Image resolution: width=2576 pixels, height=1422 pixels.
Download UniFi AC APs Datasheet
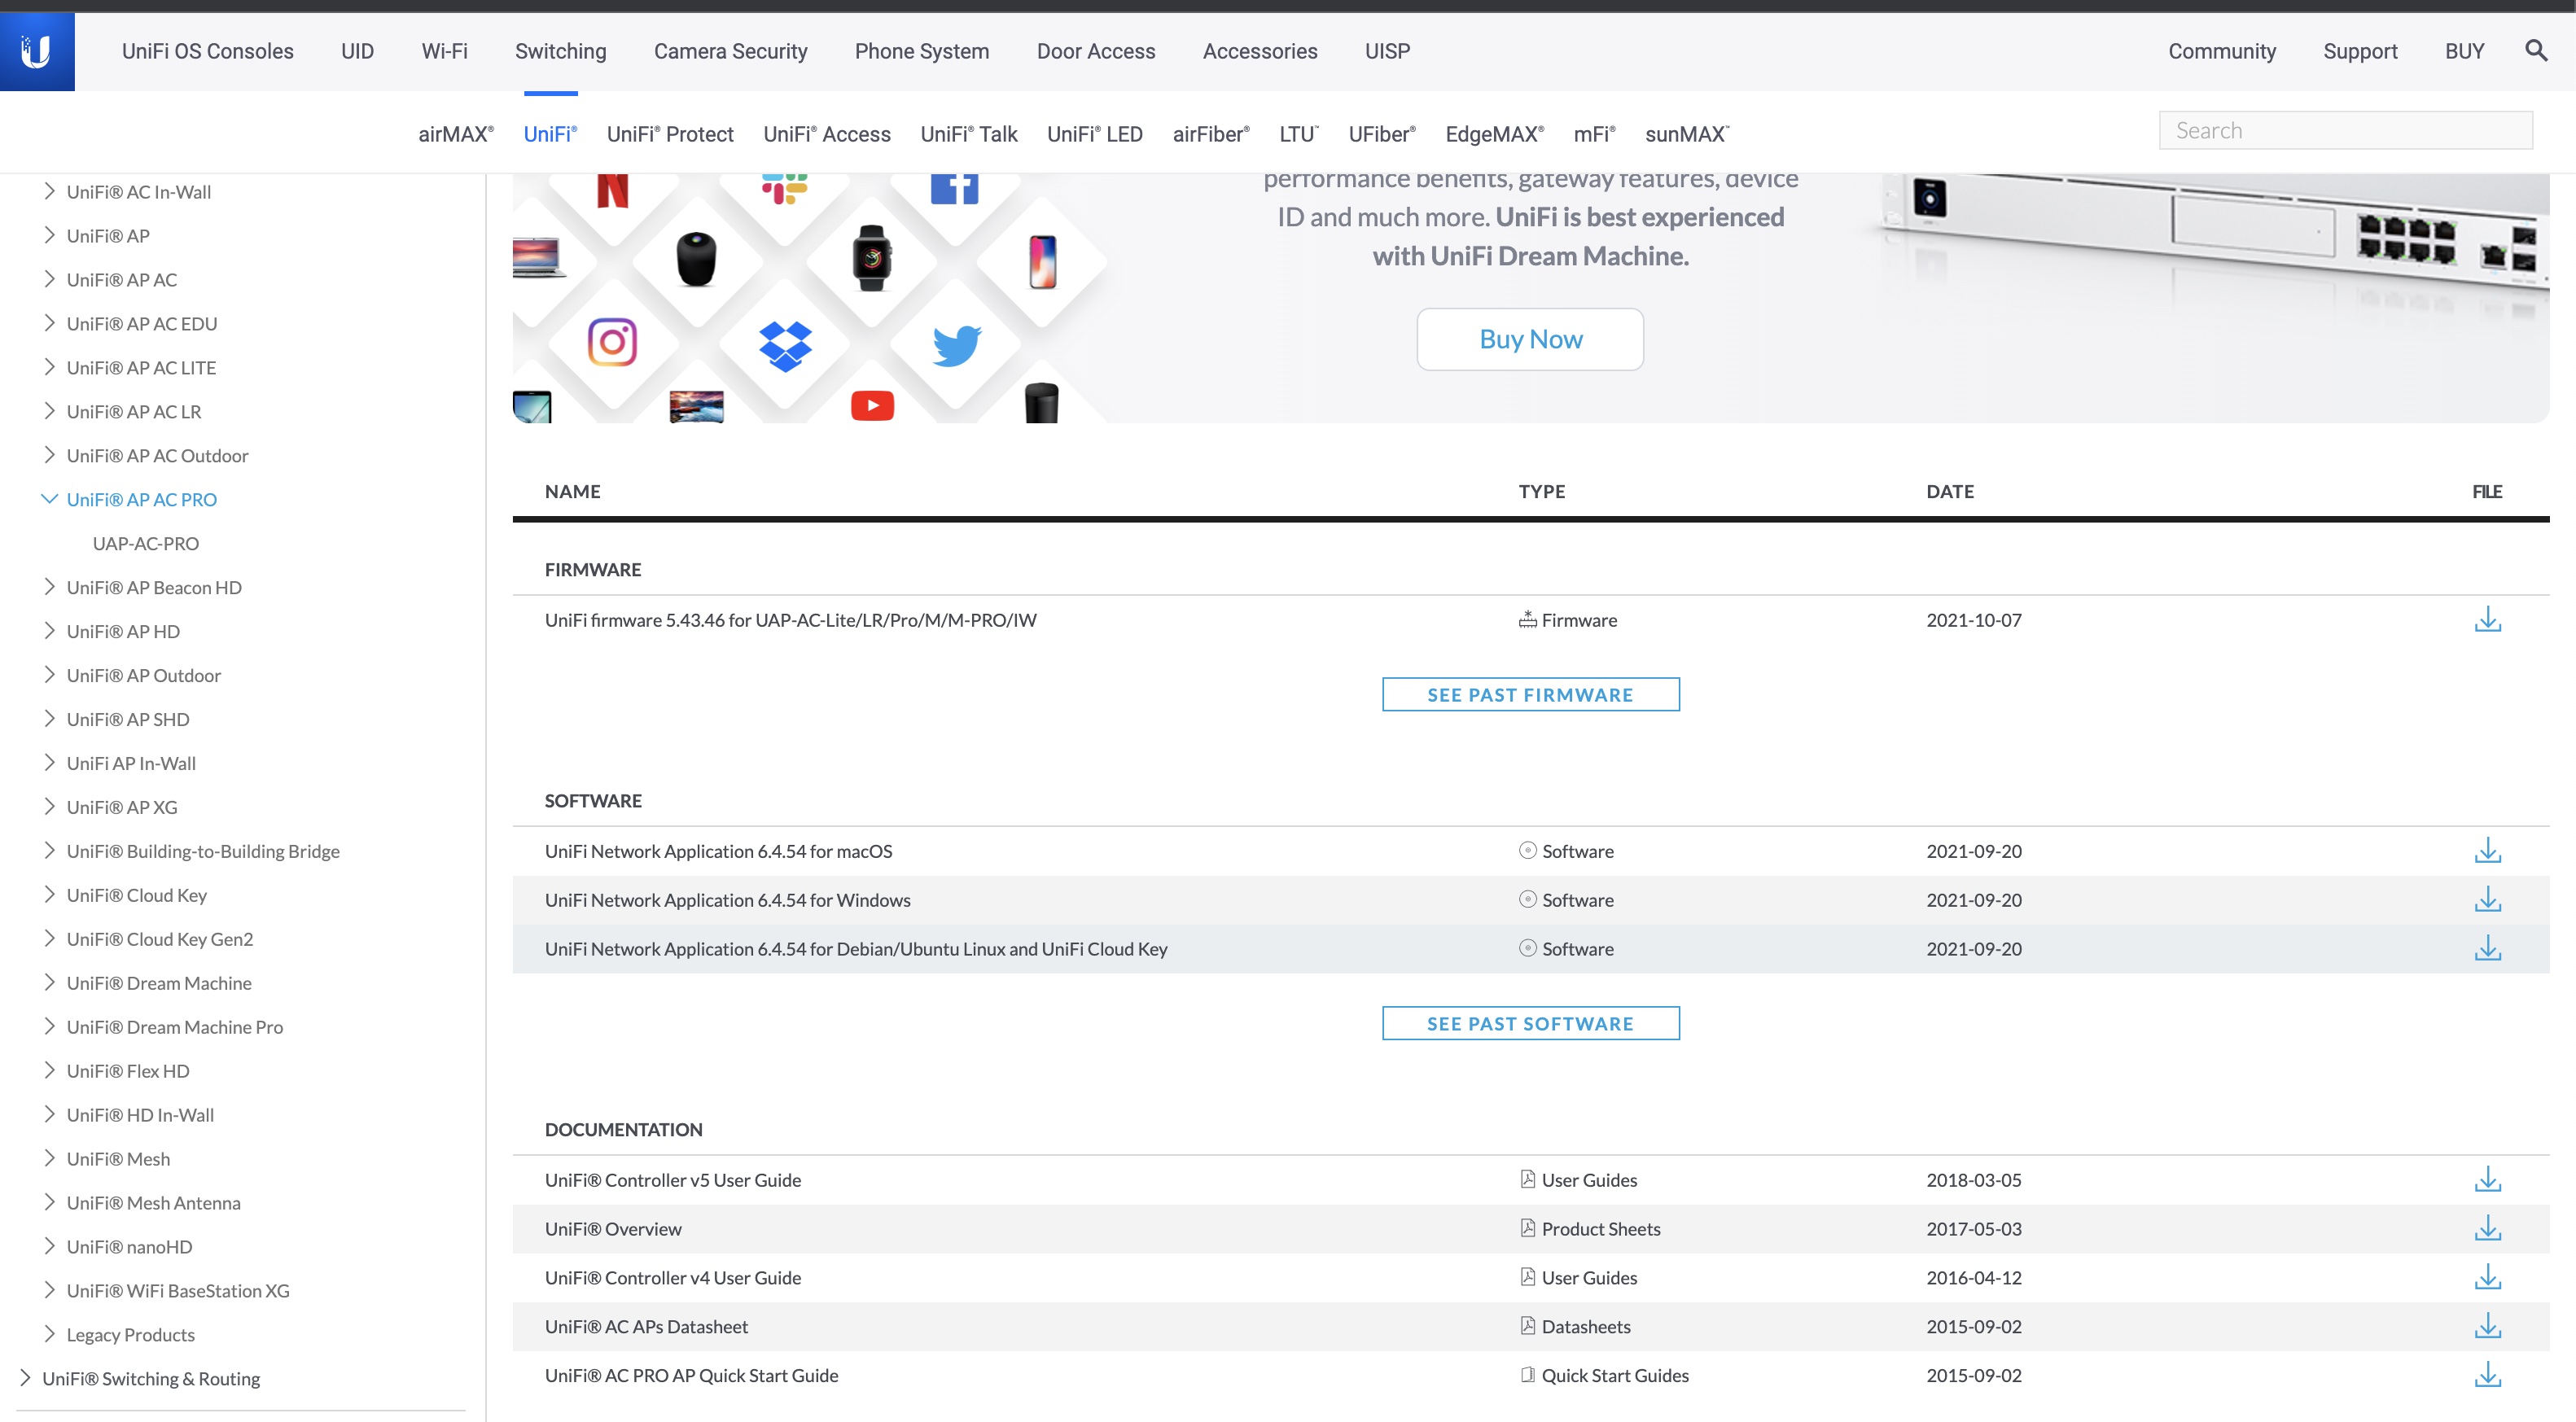tap(2487, 1327)
